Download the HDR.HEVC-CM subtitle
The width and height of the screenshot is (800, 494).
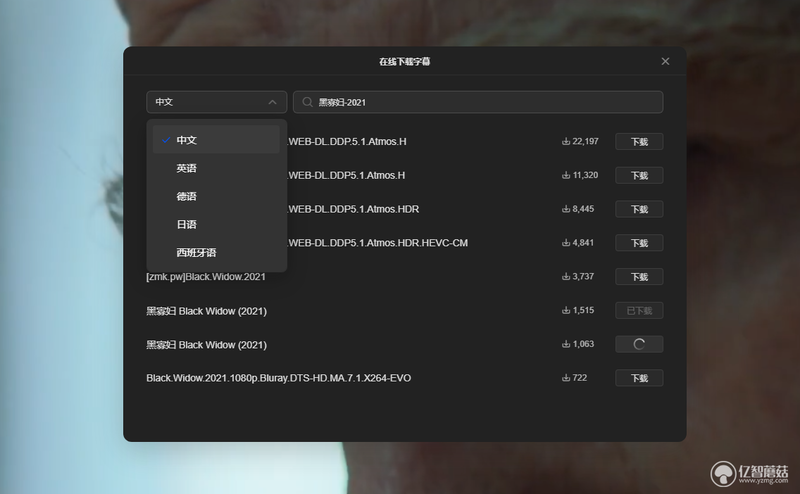click(639, 243)
